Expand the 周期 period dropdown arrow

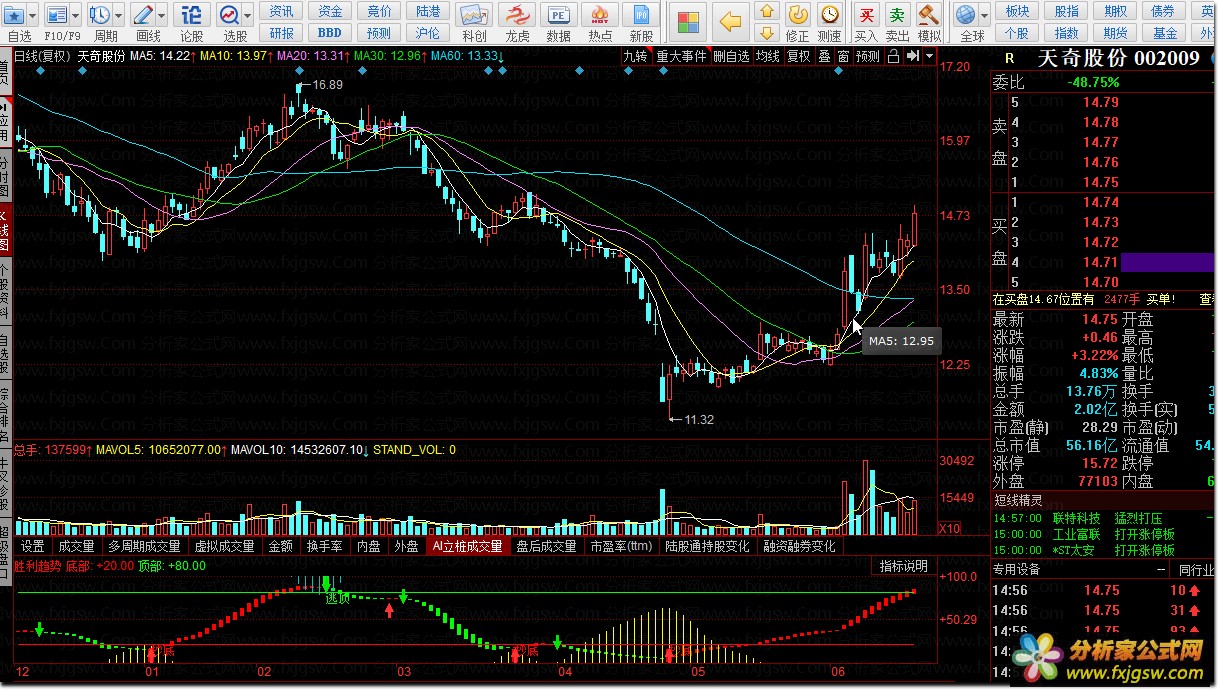(119, 16)
